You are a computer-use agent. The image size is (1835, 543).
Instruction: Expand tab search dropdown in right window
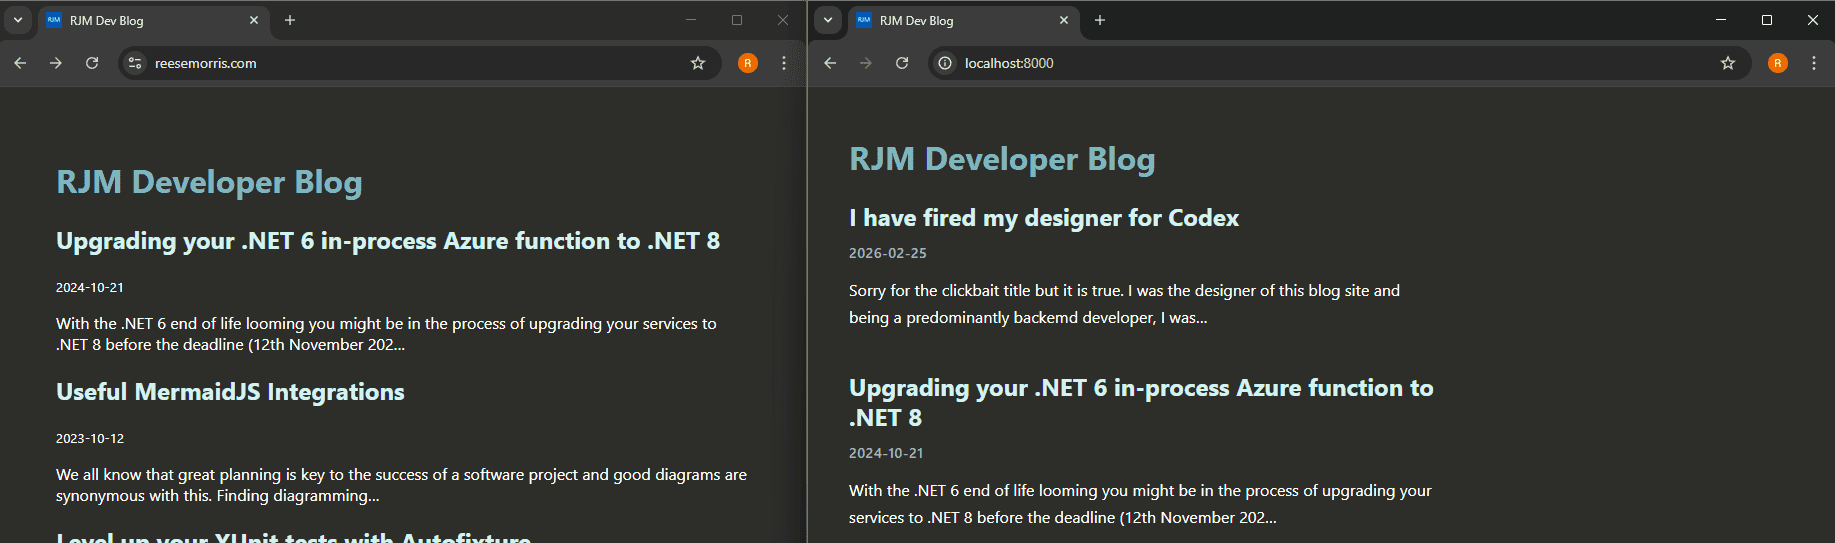(828, 20)
